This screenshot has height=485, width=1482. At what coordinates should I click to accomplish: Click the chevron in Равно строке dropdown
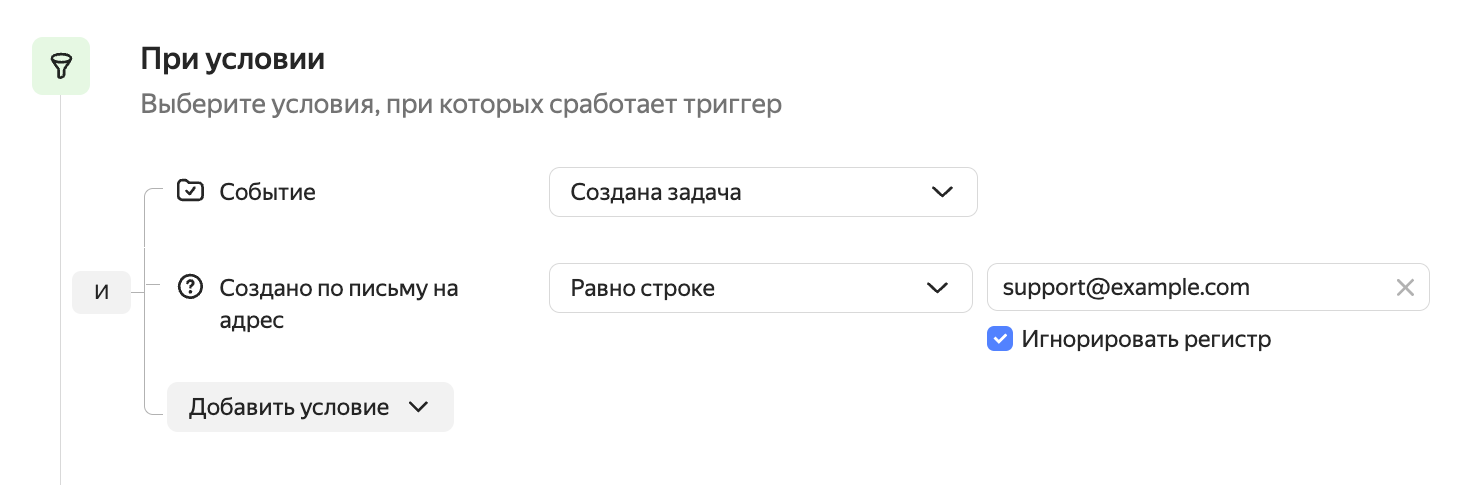point(937,288)
